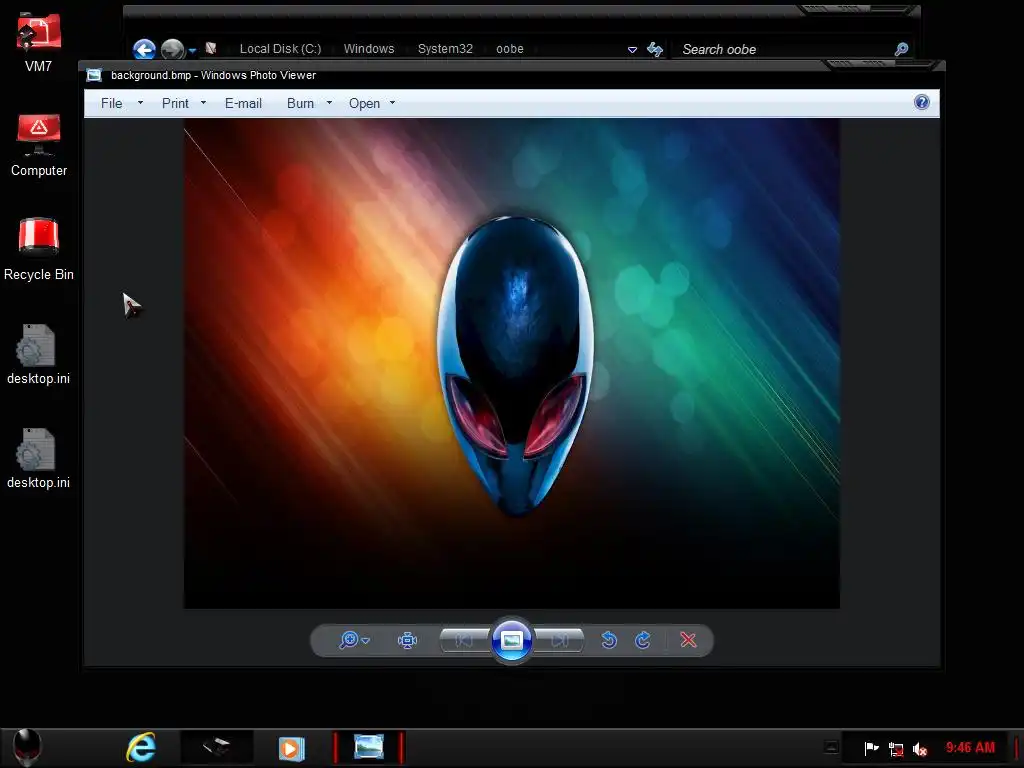1024x768 pixels.
Task: Select the Computer desktop icon
Action: 39,145
